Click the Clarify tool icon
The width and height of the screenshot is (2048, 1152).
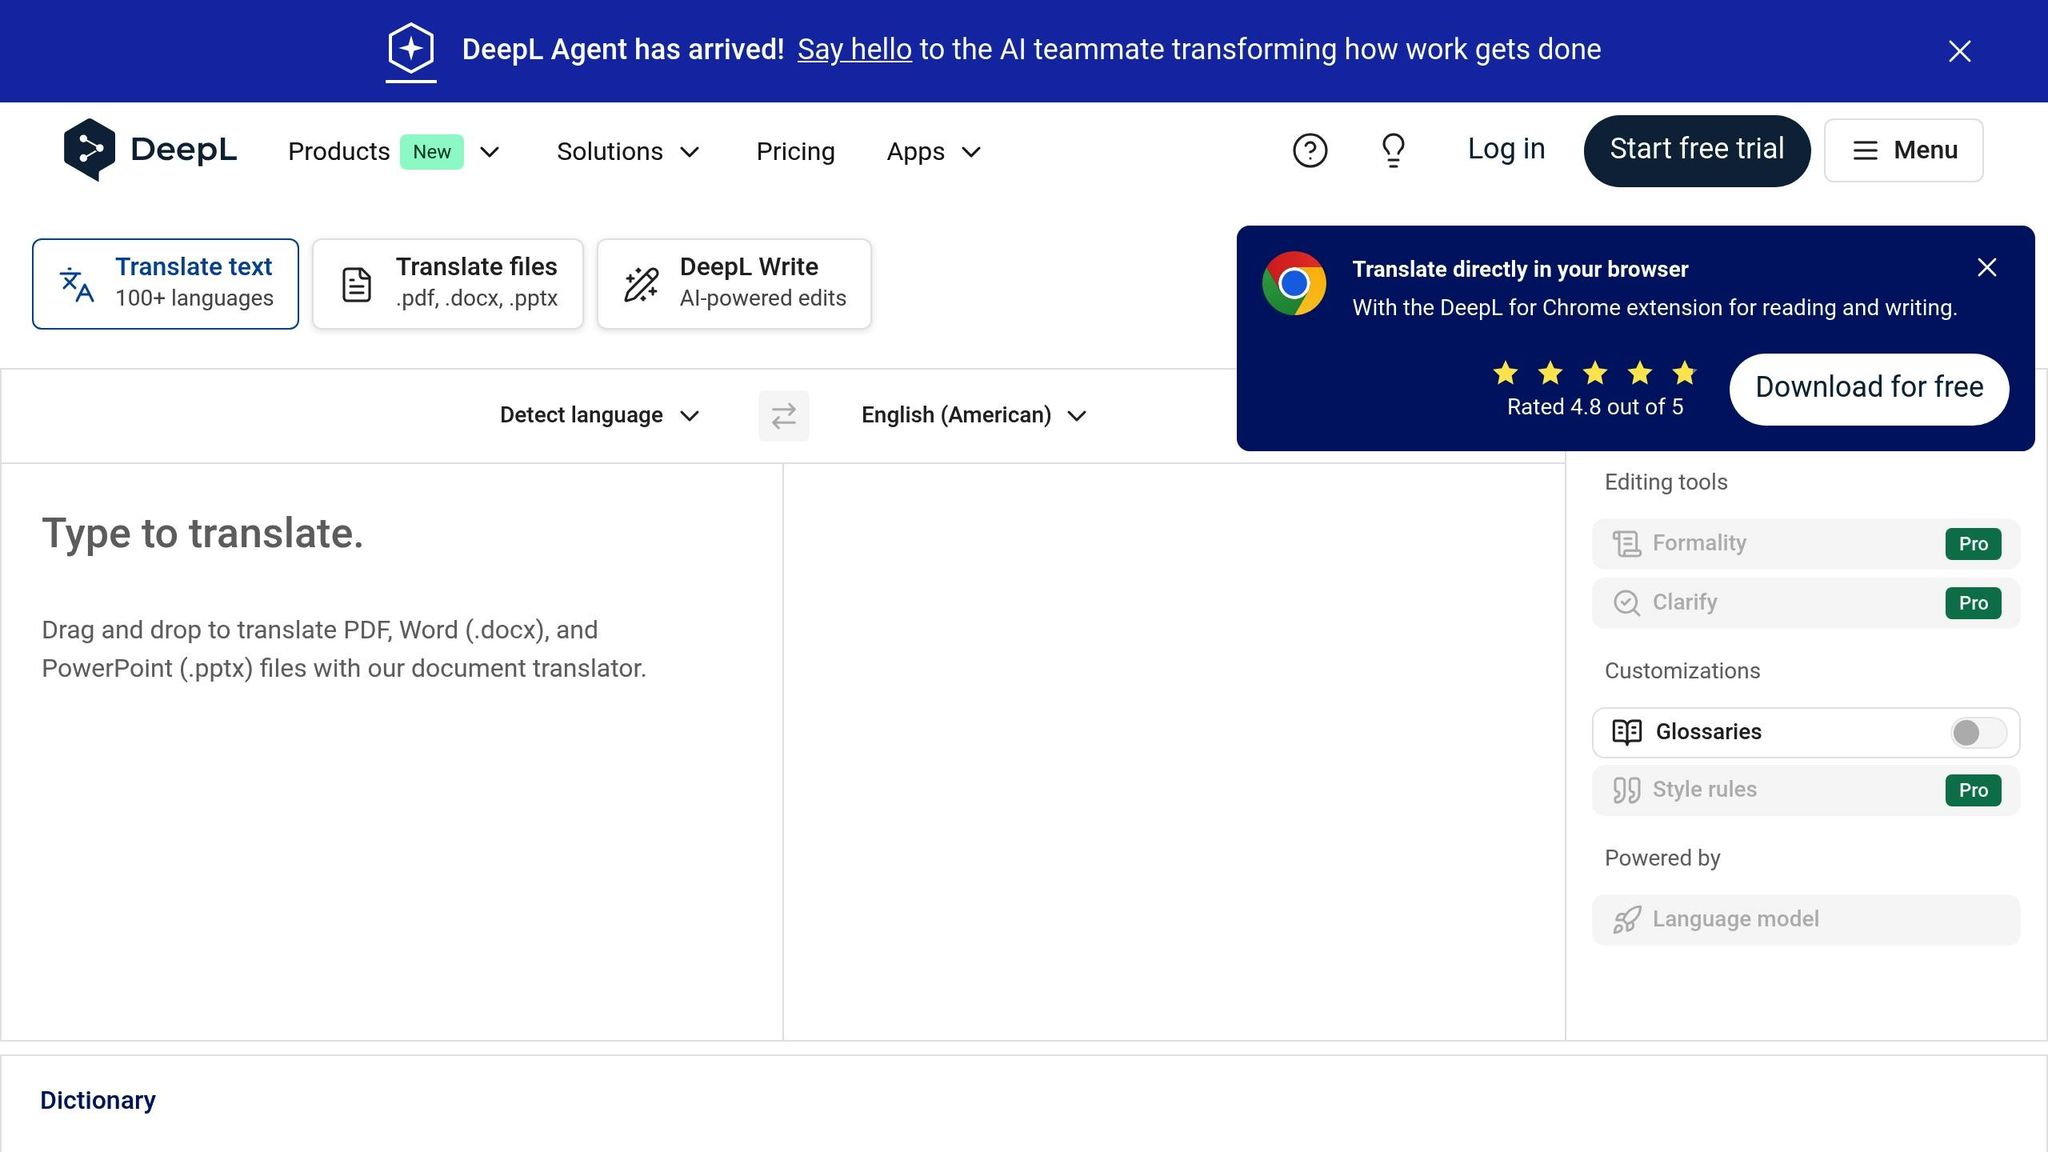click(1626, 602)
